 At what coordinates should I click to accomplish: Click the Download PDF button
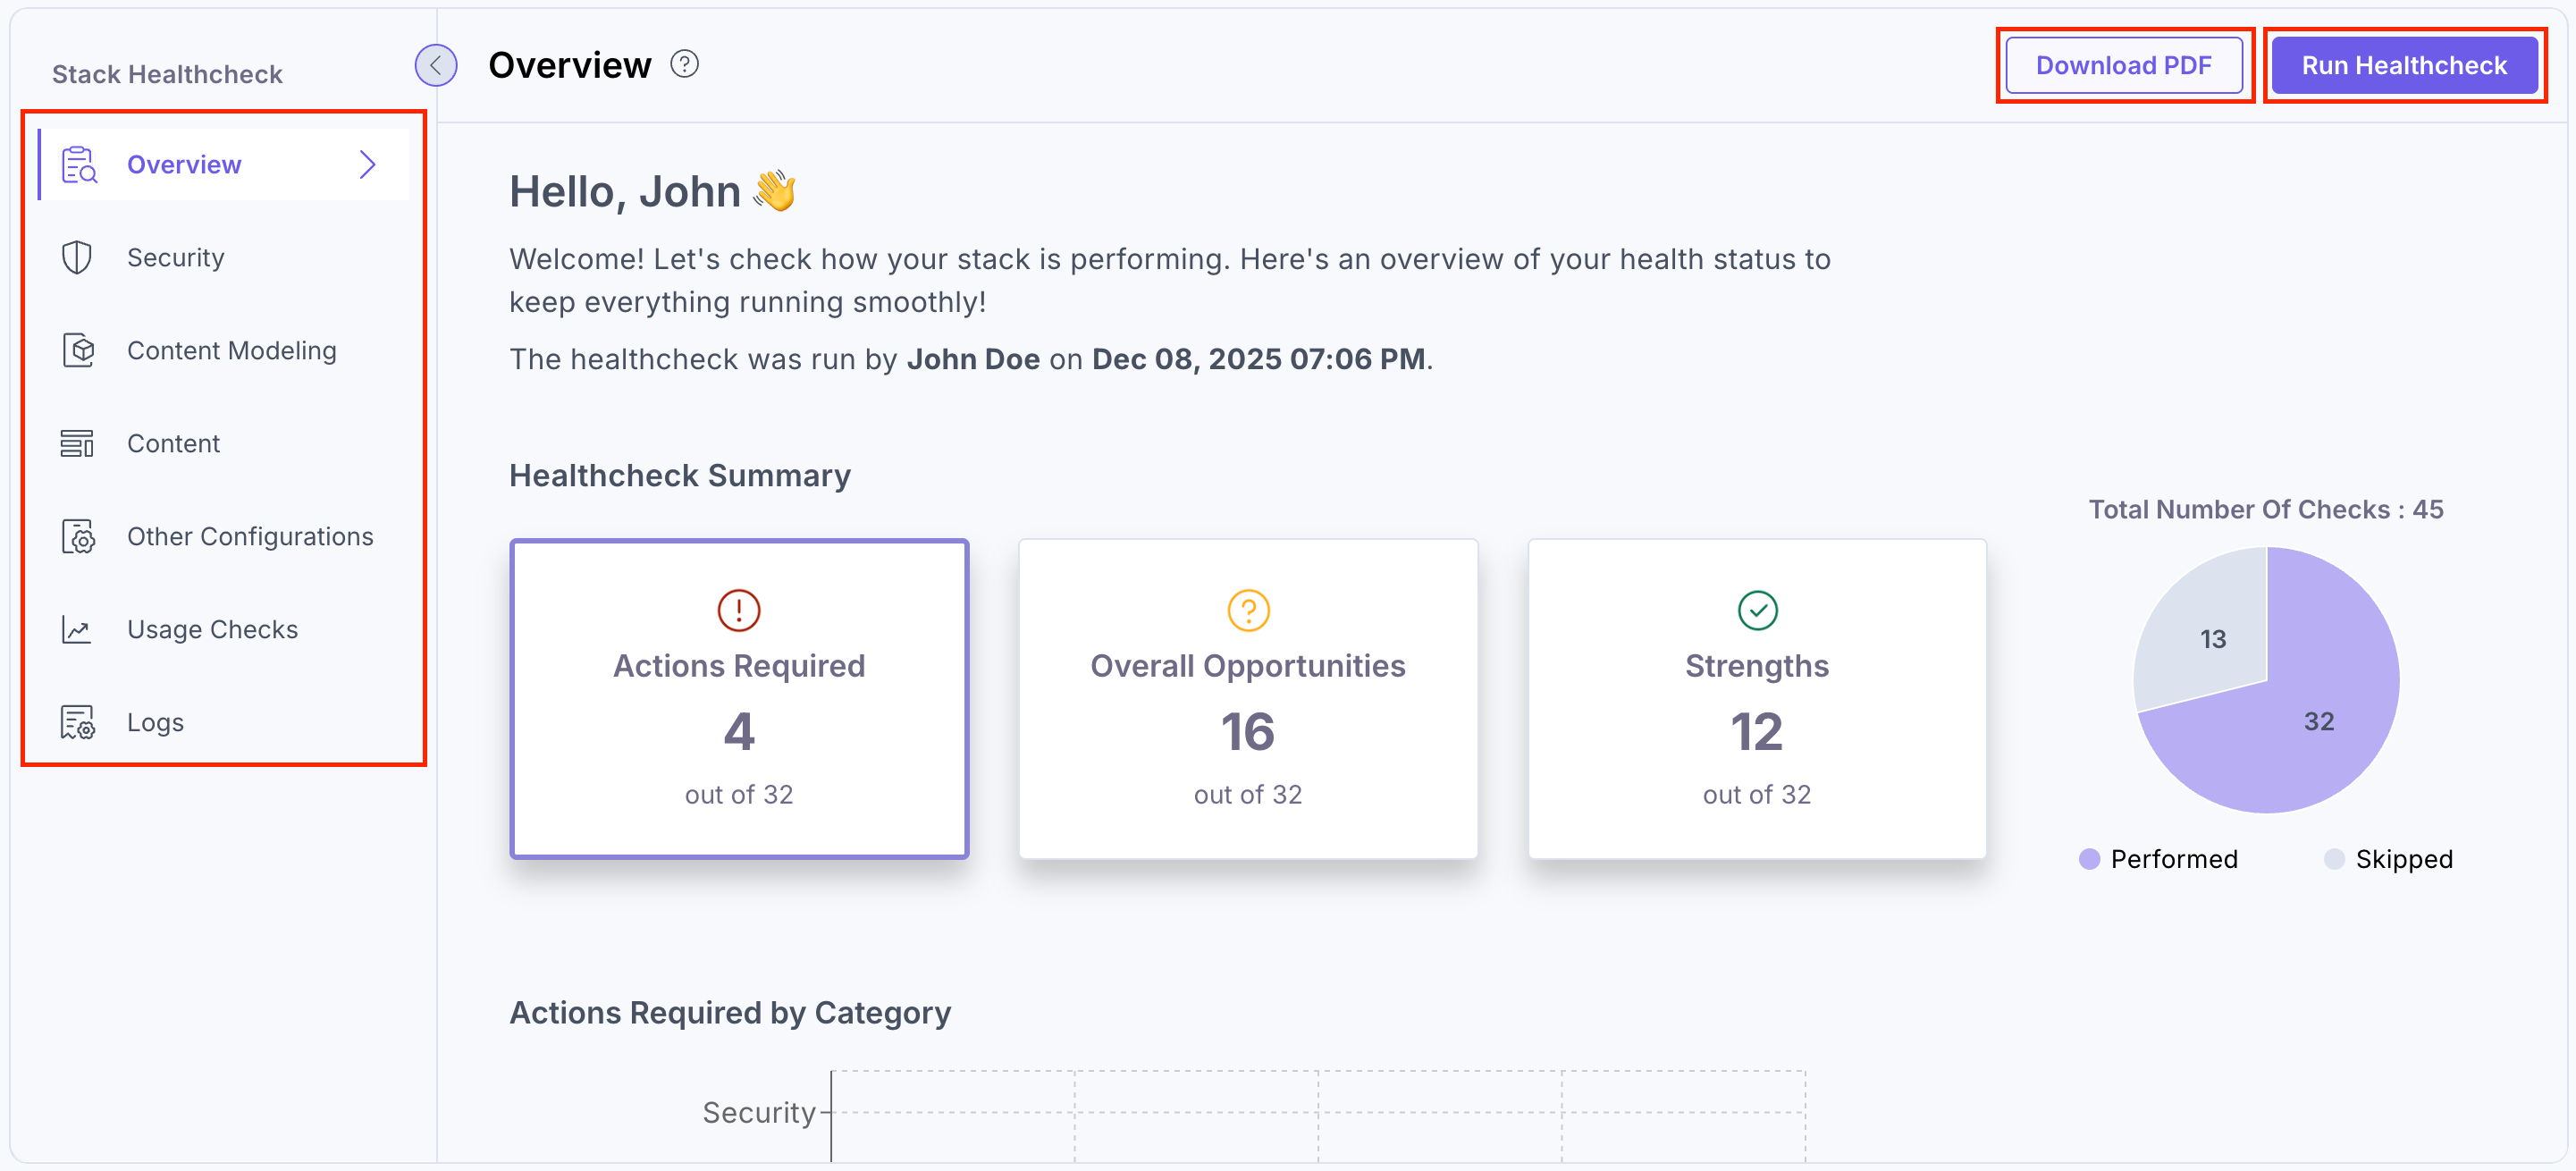tap(2124, 64)
